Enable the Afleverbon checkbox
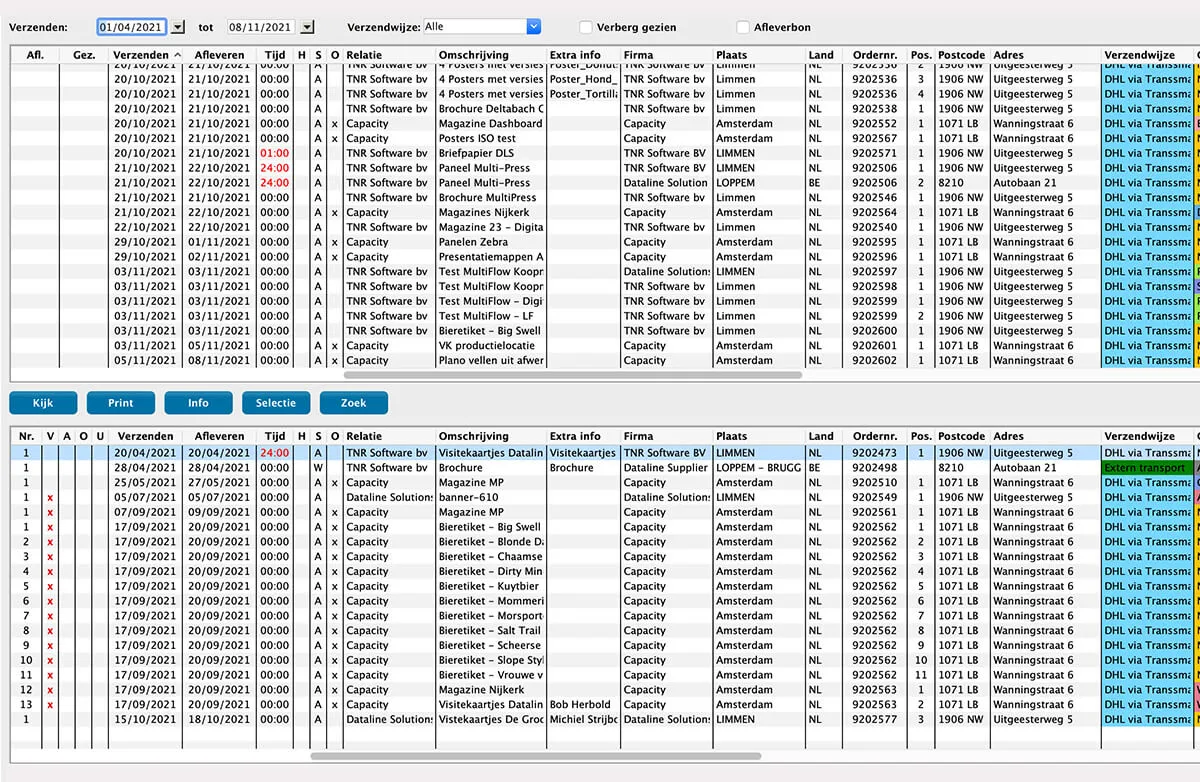1200x782 pixels. point(743,28)
